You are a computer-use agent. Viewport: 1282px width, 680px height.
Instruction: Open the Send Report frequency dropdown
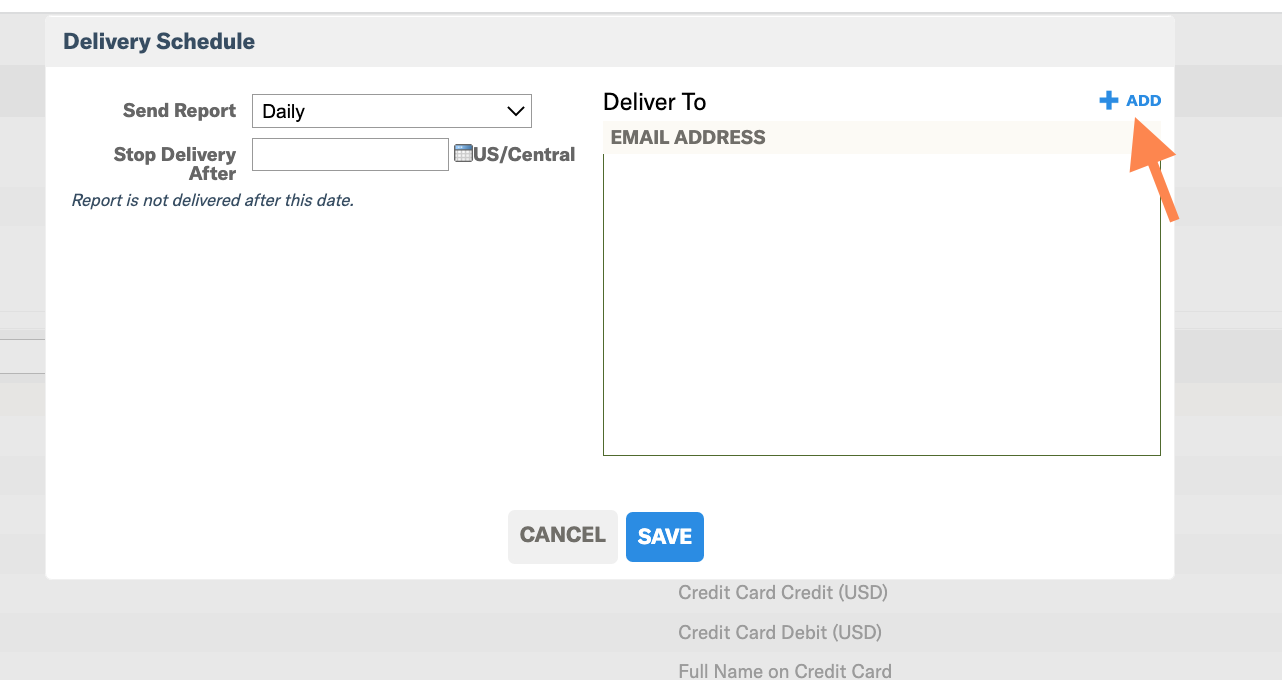pos(392,111)
